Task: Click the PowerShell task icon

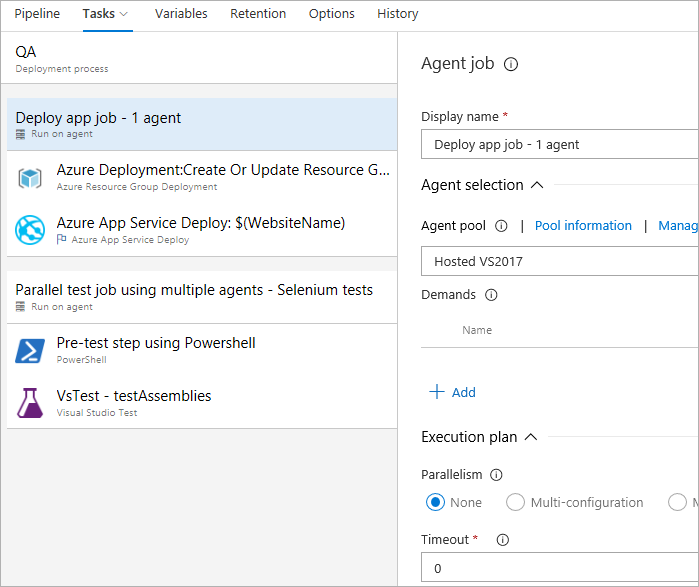Action: [30, 350]
